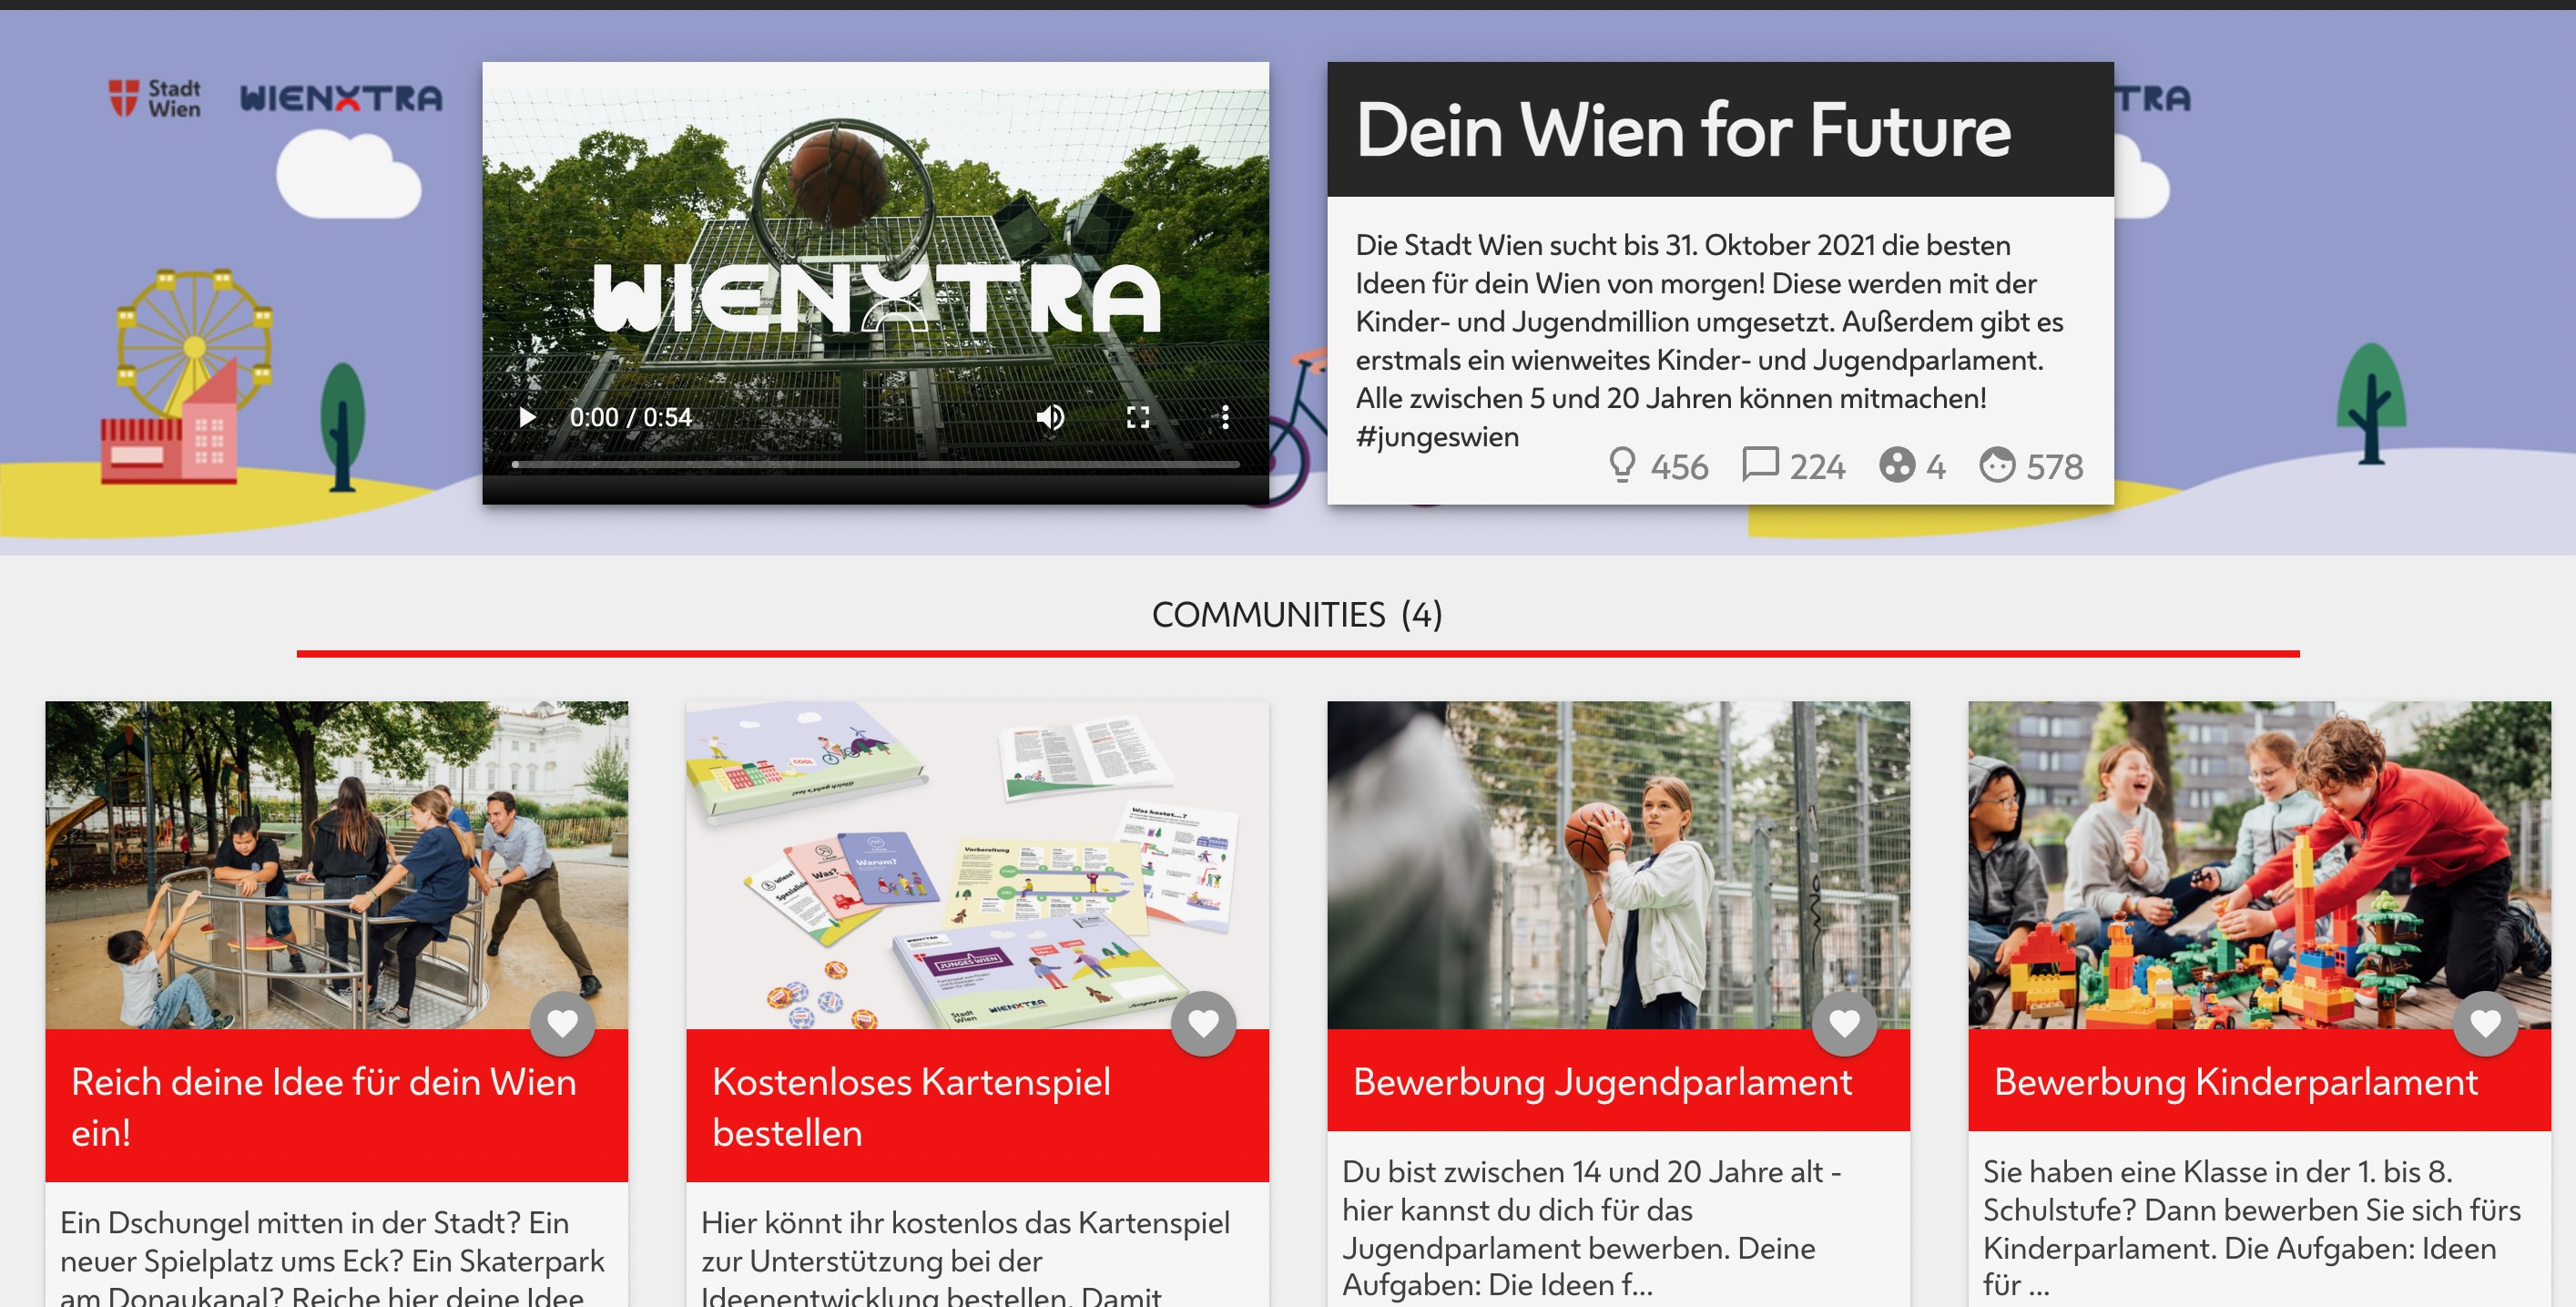
Task: Click the lightbulb ideas icon
Action: click(1622, 465)
